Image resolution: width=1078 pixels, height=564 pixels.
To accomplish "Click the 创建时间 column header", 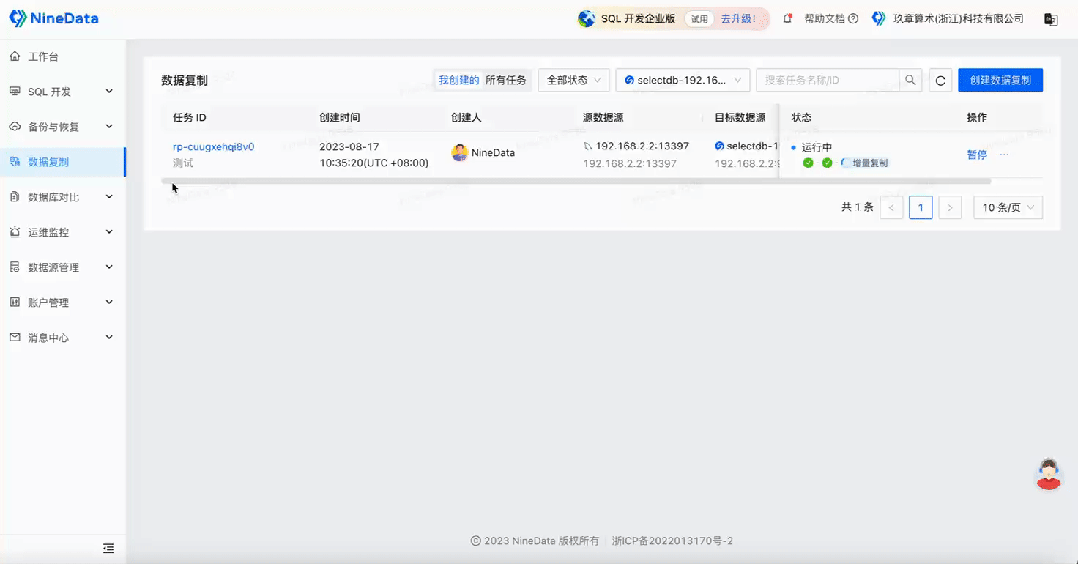I will (x=340, y=118).
